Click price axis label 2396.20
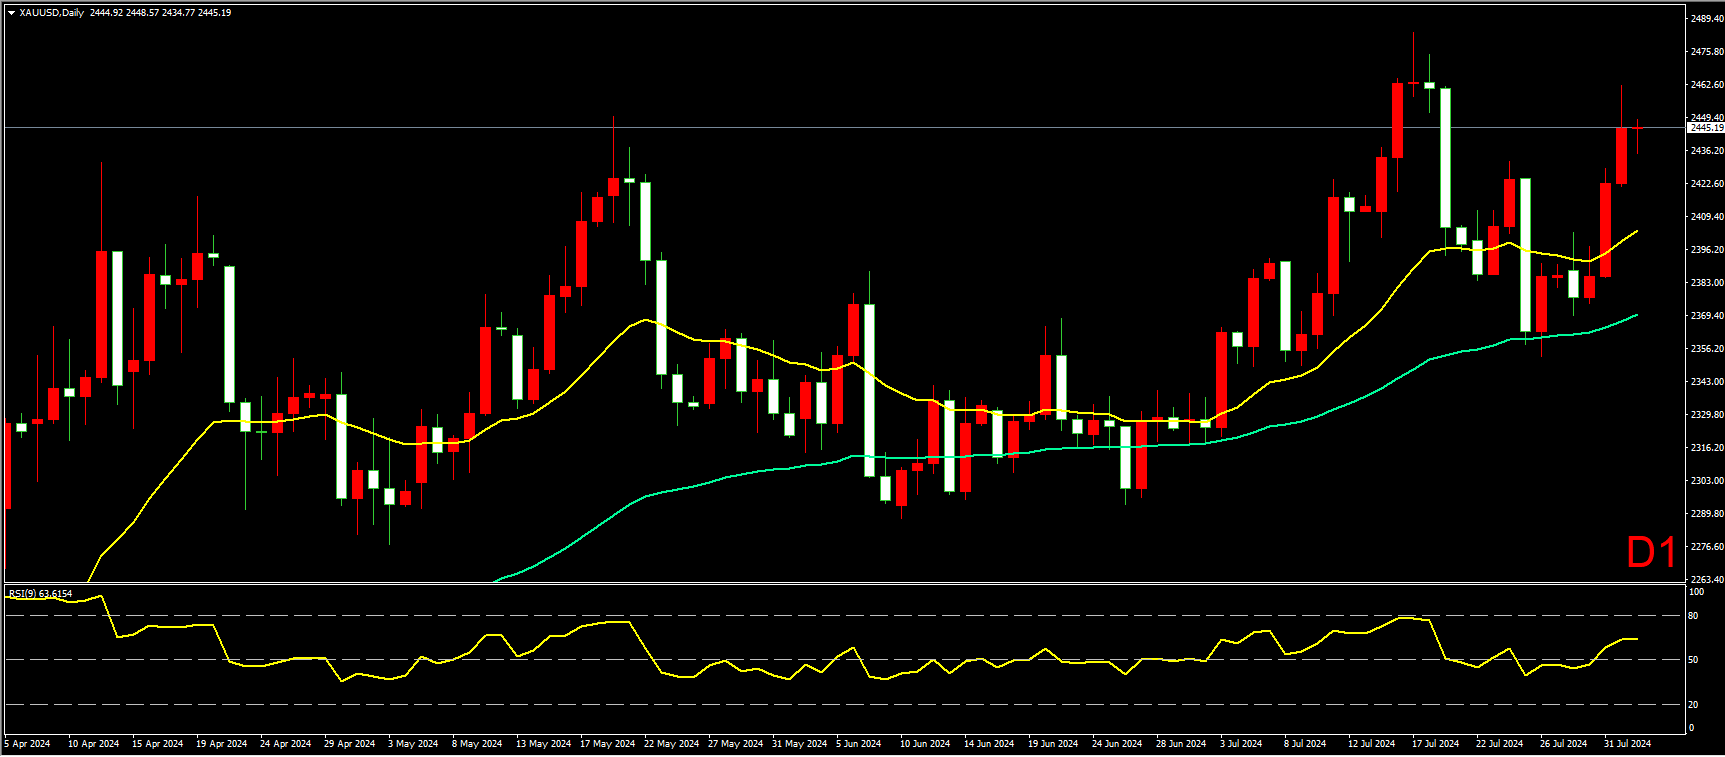Image resolution: width=1725 pixels, height=757 pixels. point(1707,250)
